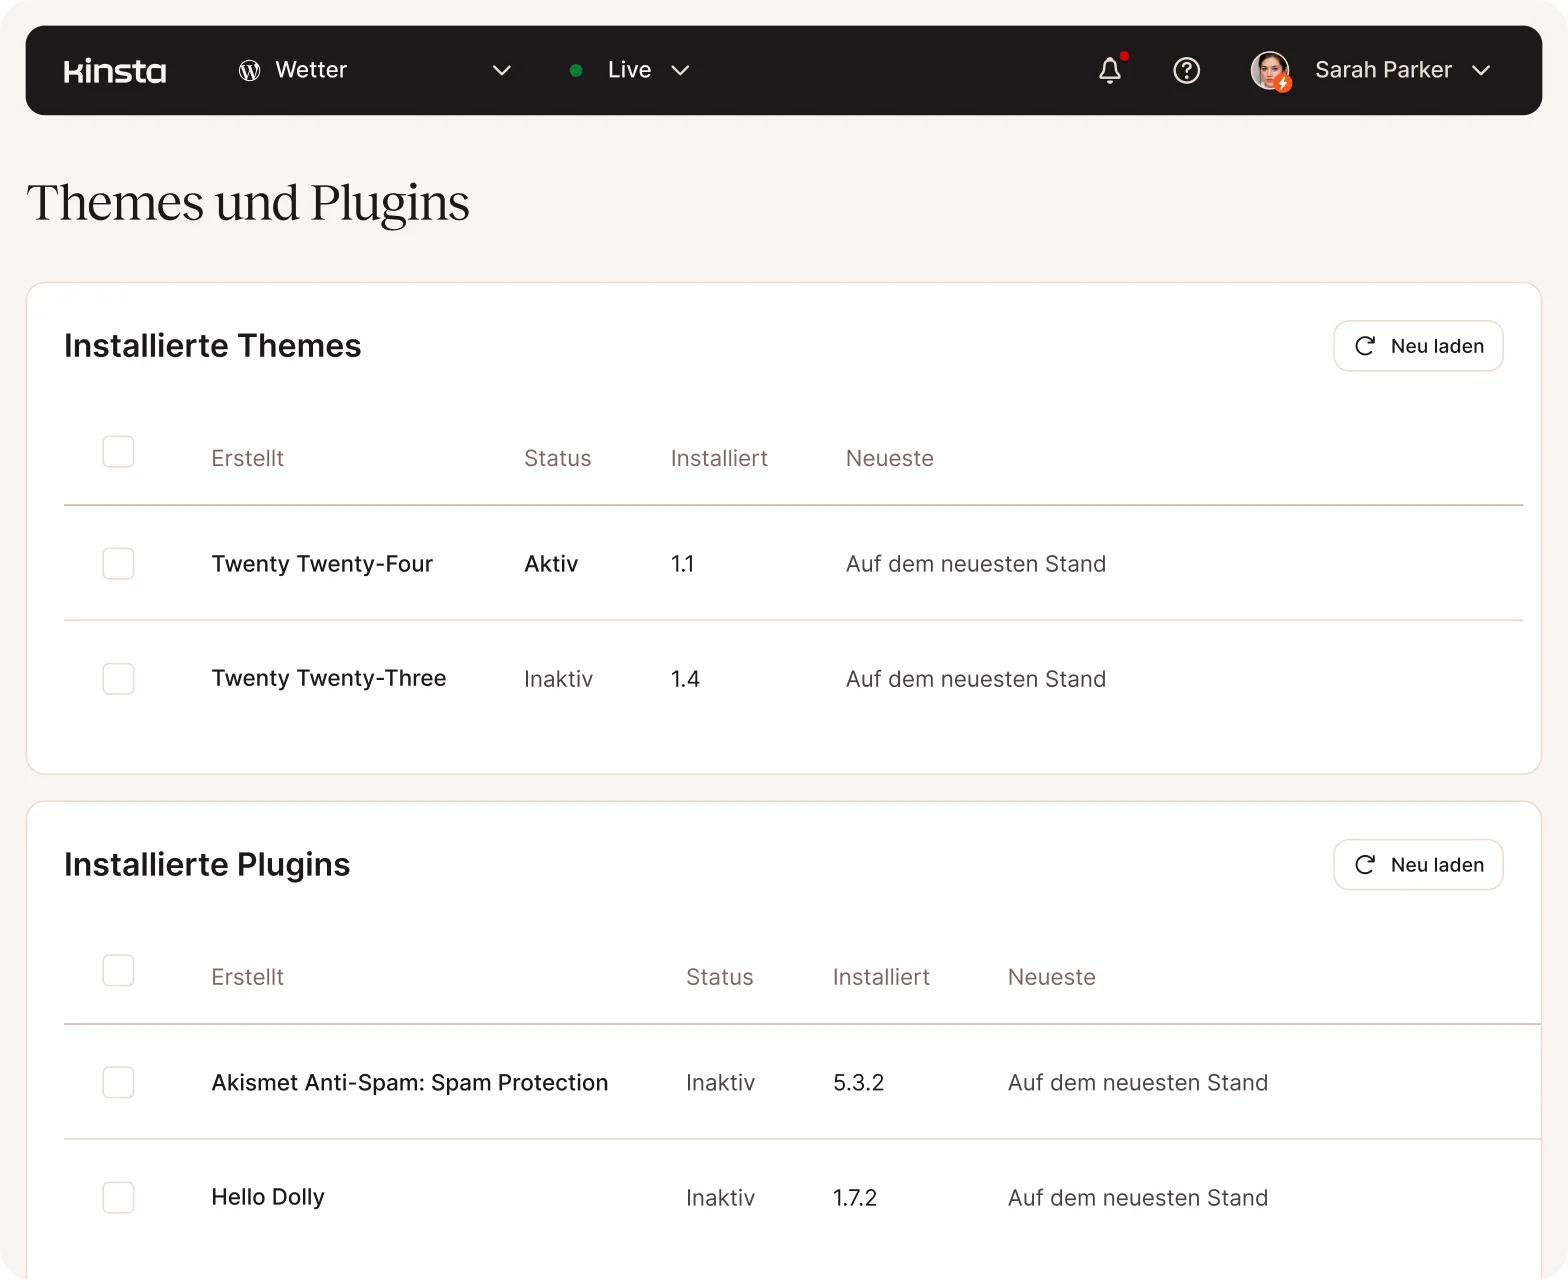
Task: Click reload icon in Installierte Plugins
Action: click(1365, 865)
